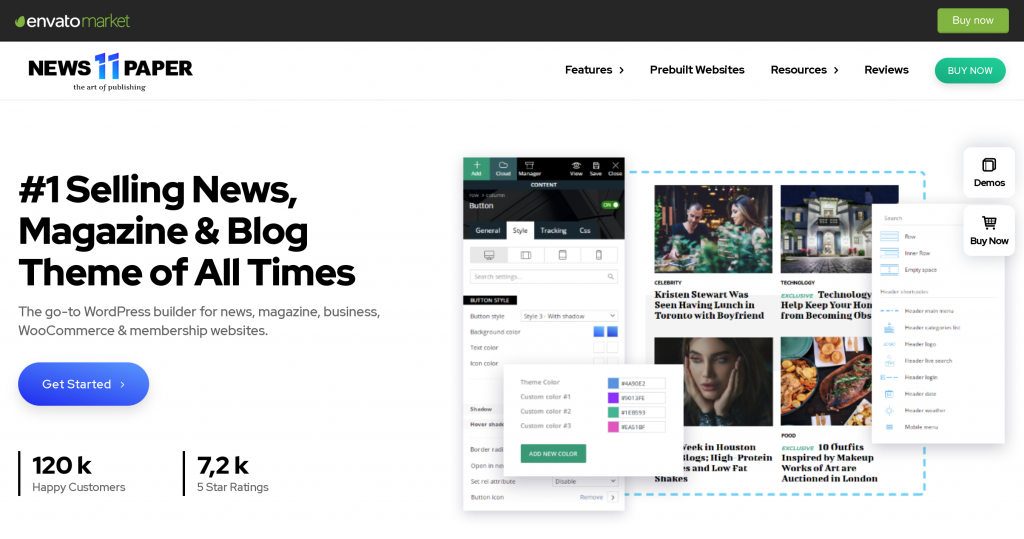Open the Kristen Stewart article thumbnail

pyautogui.click(x=713, y=229)
